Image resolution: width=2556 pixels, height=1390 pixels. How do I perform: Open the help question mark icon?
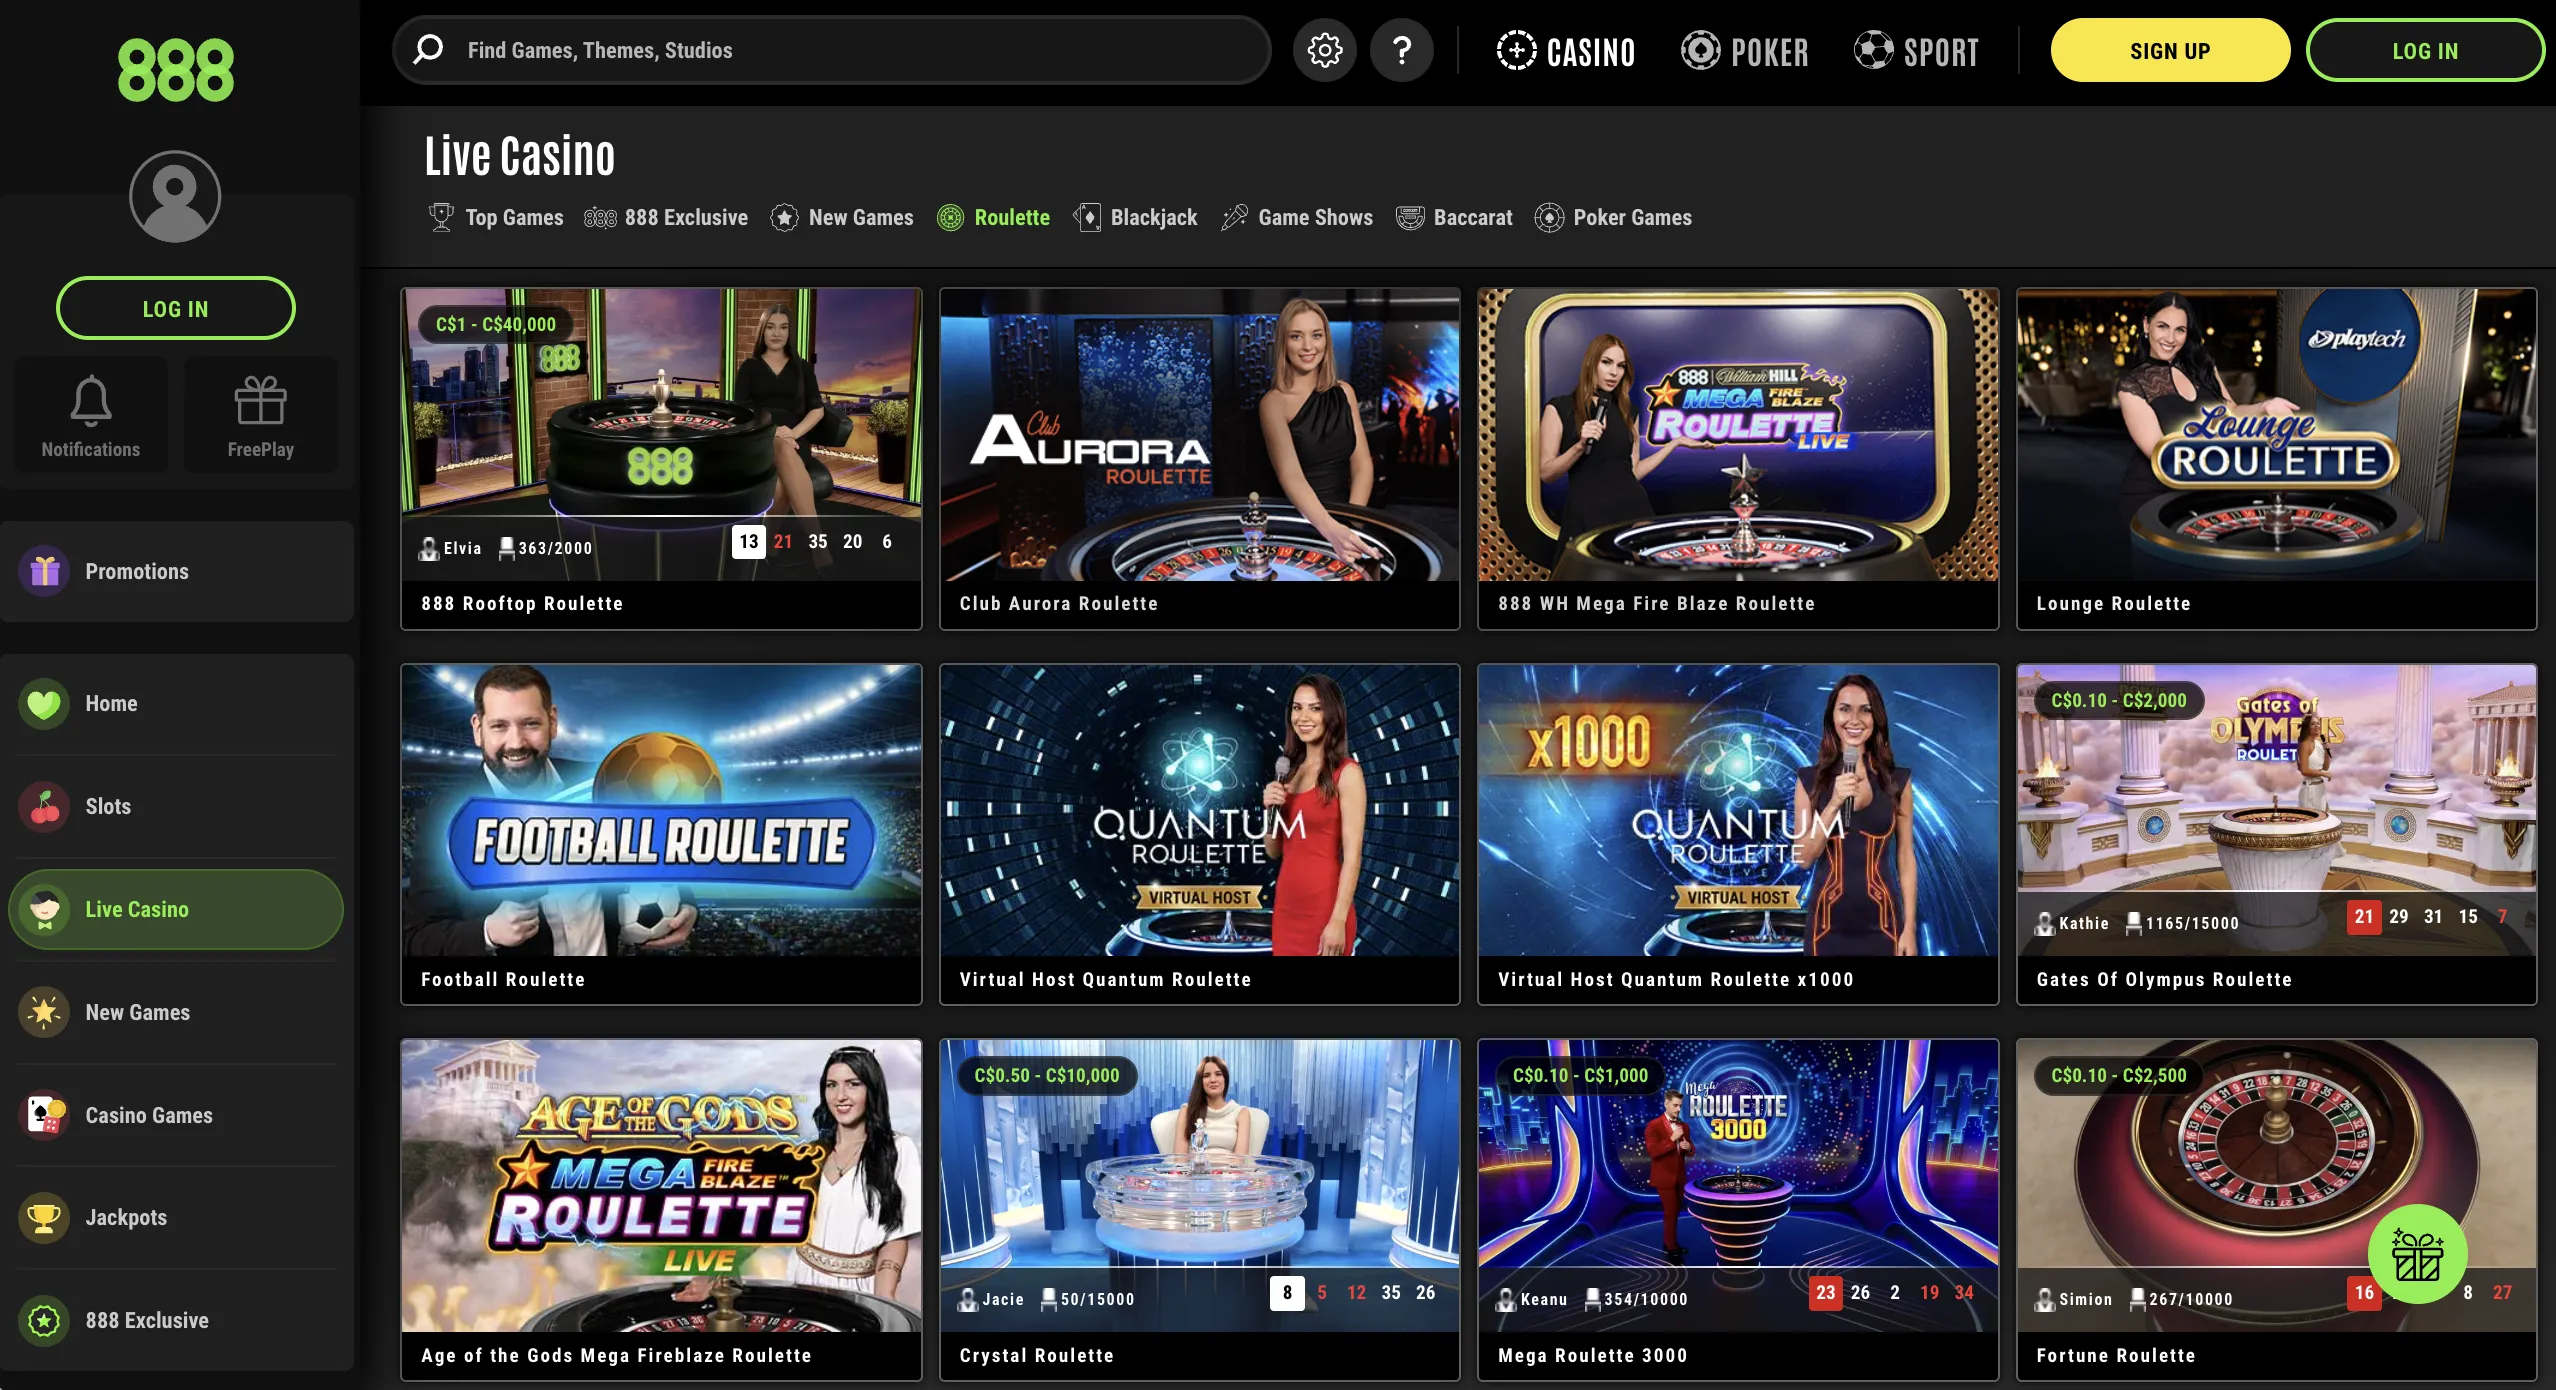[x=1402, y=50]
